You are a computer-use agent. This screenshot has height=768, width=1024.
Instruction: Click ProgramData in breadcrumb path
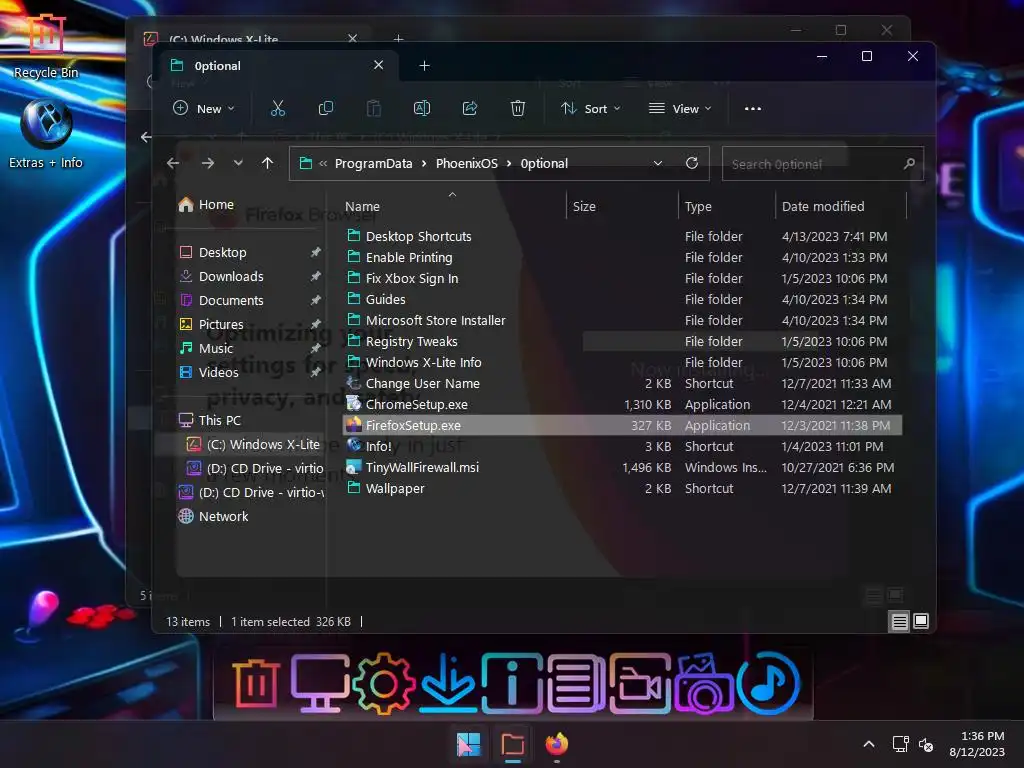[x=374, y=163]
